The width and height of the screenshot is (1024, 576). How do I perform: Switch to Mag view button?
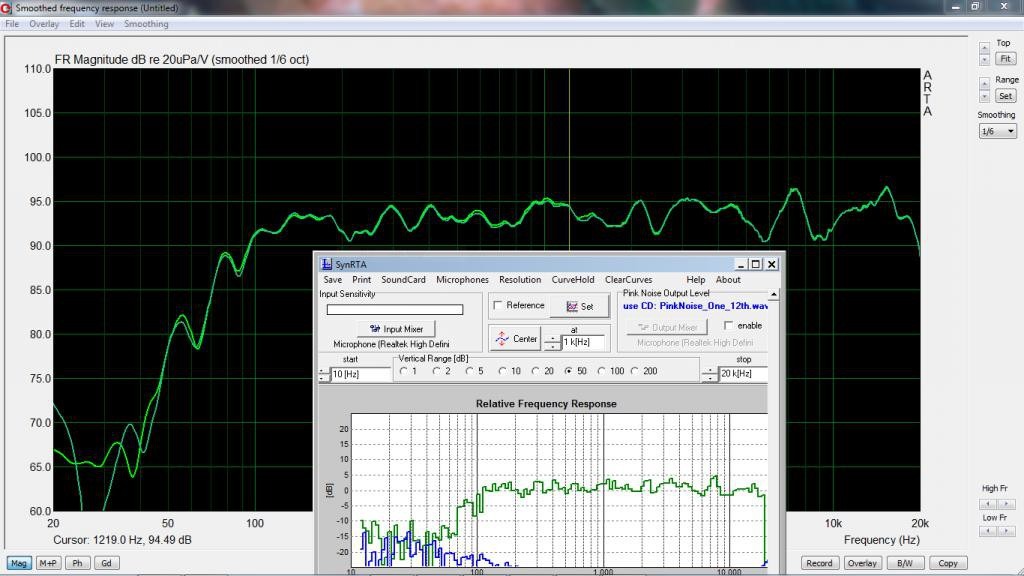(19, 563)
